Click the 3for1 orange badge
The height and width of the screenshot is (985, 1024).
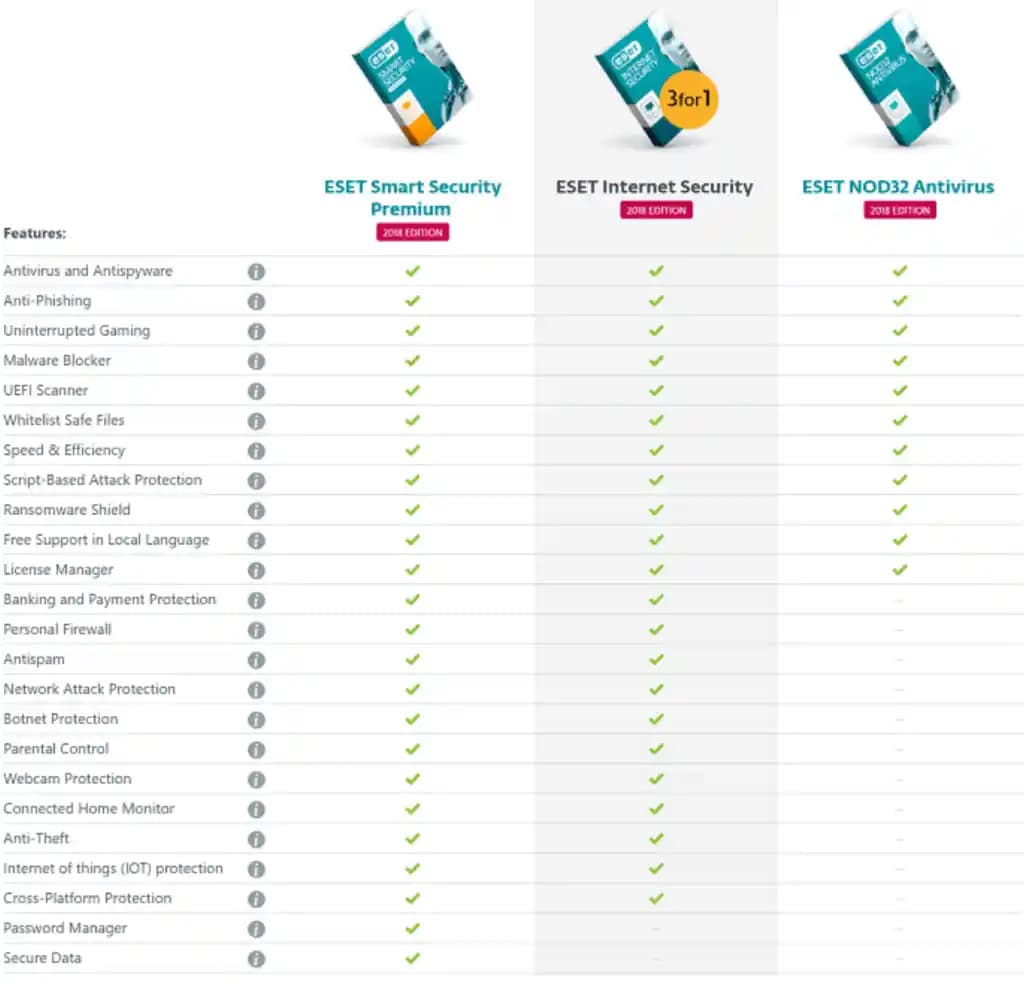(689, 100)
